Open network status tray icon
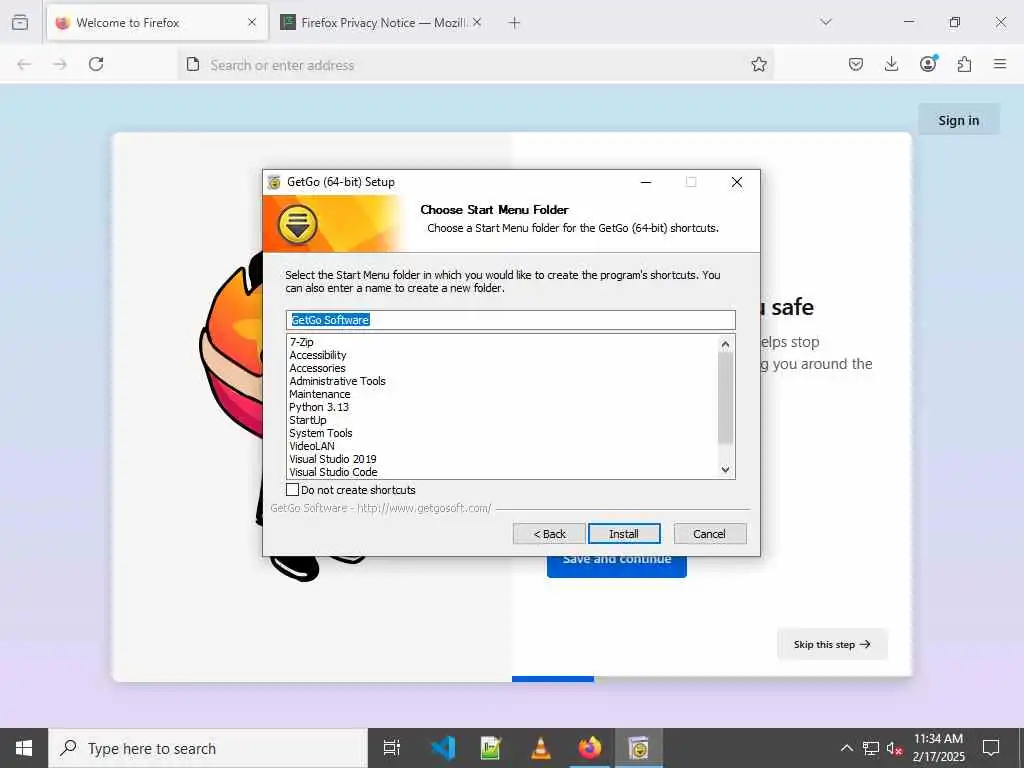The height and width of the screenshot is (768, 1024). pos(871,748)
